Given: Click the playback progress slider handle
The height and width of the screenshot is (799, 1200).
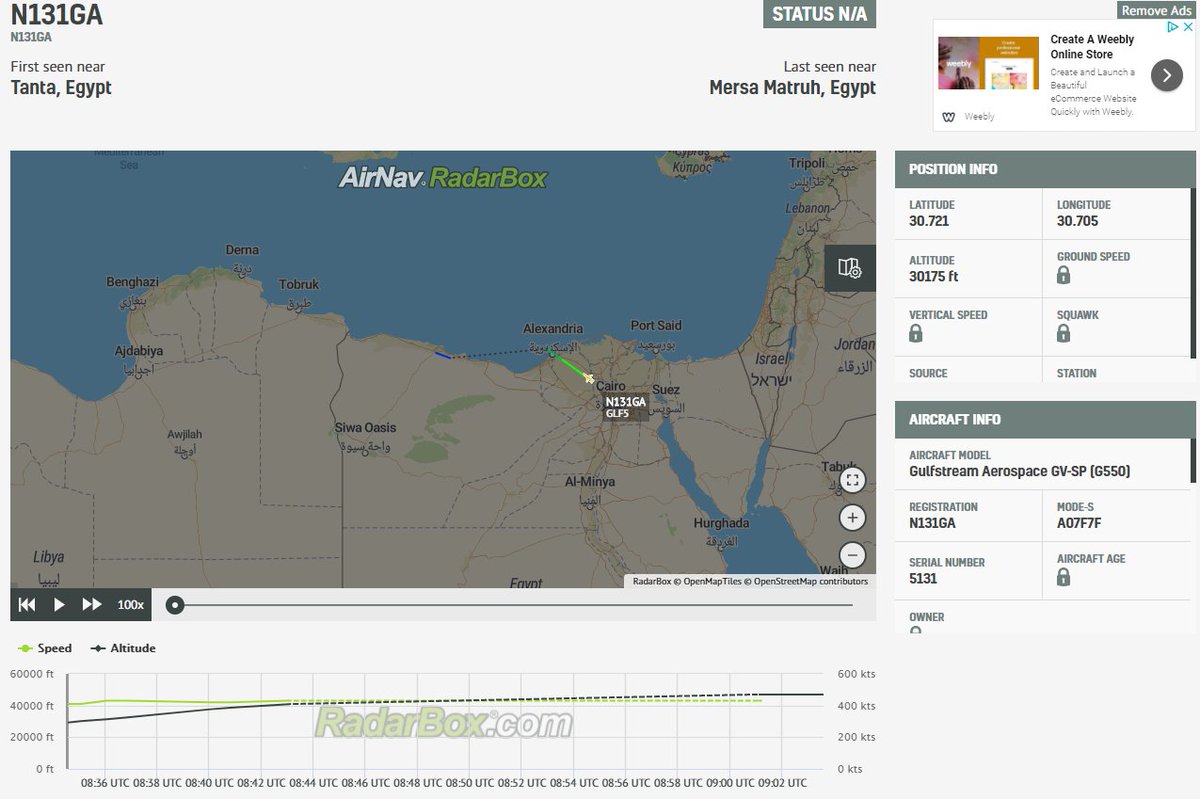Looking at the screenshot, I should (x=175, y=604).
